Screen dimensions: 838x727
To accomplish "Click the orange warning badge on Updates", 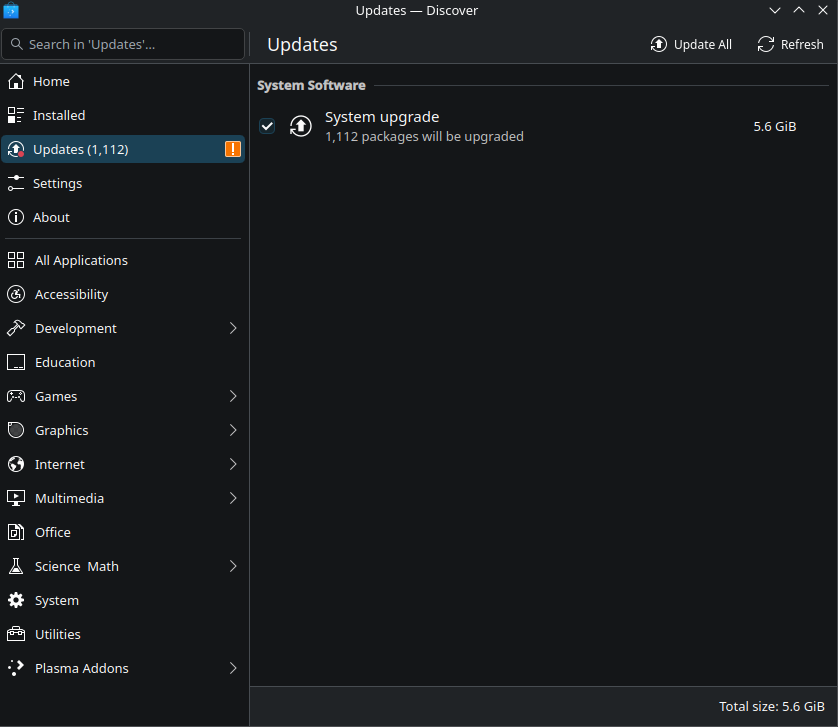I will tap(233, 149).
